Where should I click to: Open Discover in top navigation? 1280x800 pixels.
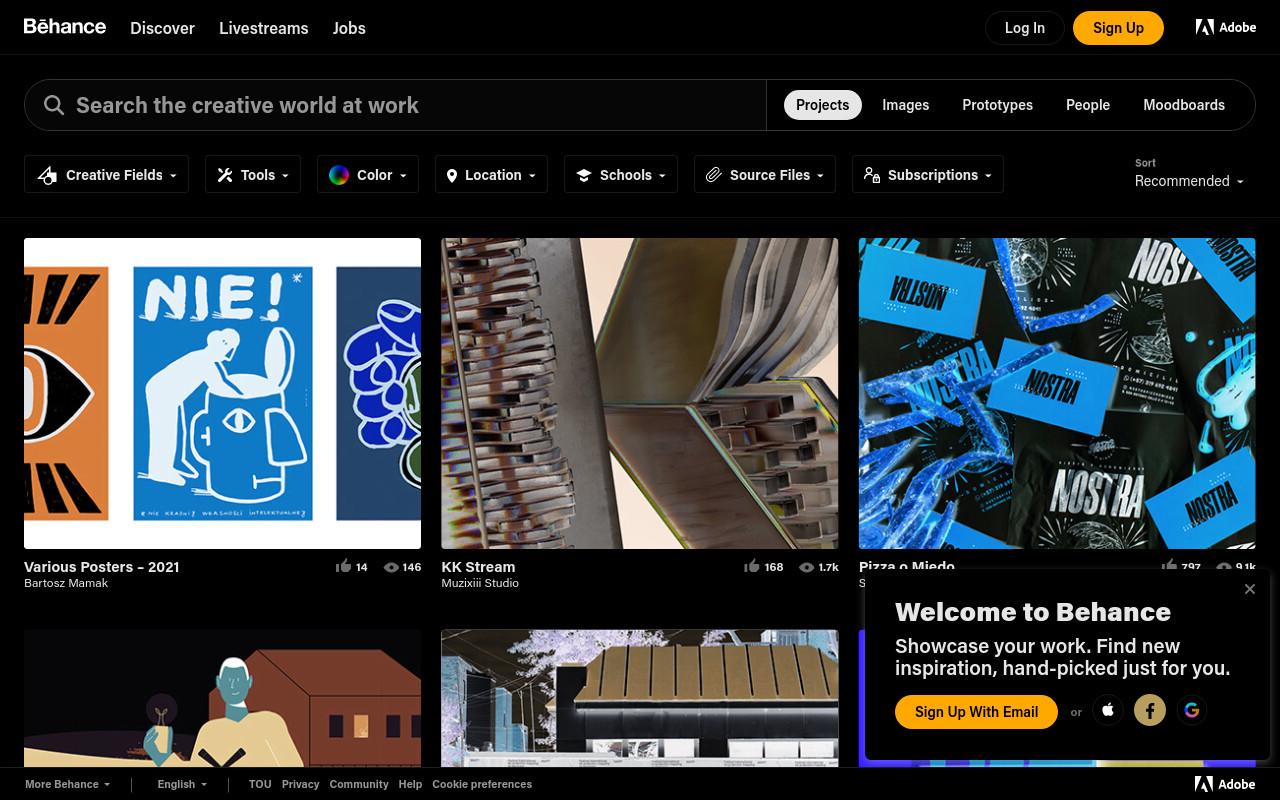(x=162, y=28)
